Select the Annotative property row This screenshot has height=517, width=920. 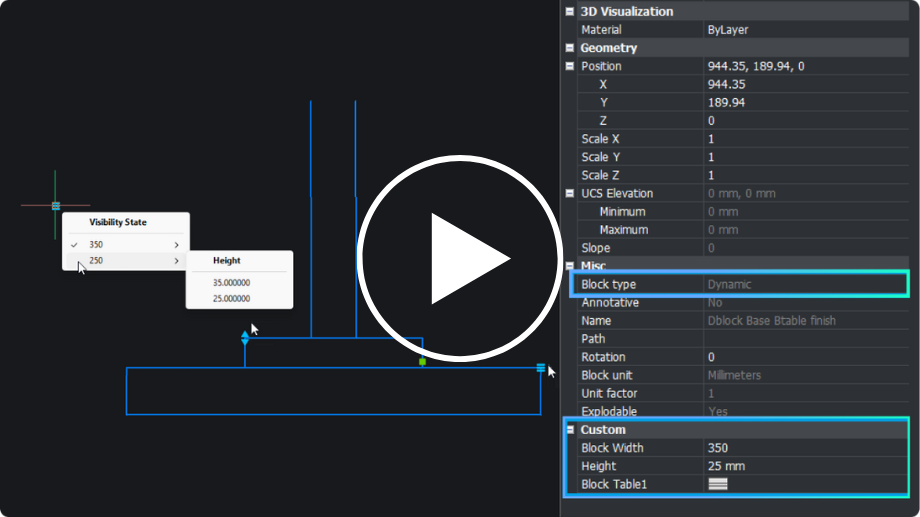click(743, 302)
